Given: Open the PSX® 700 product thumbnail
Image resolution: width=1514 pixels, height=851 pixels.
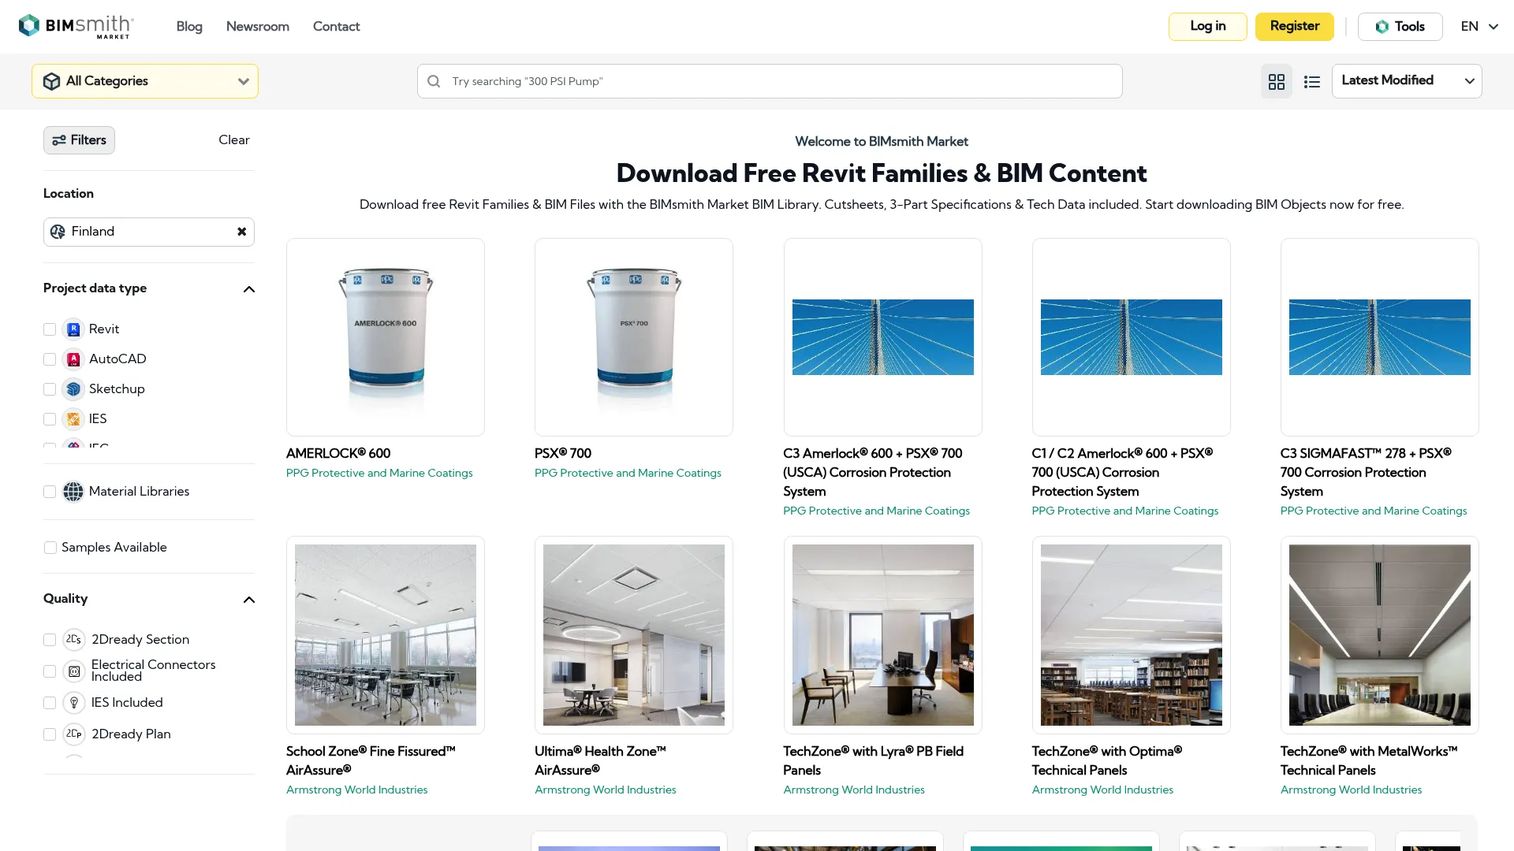Looking at the screenshot, I should (634, 337).
